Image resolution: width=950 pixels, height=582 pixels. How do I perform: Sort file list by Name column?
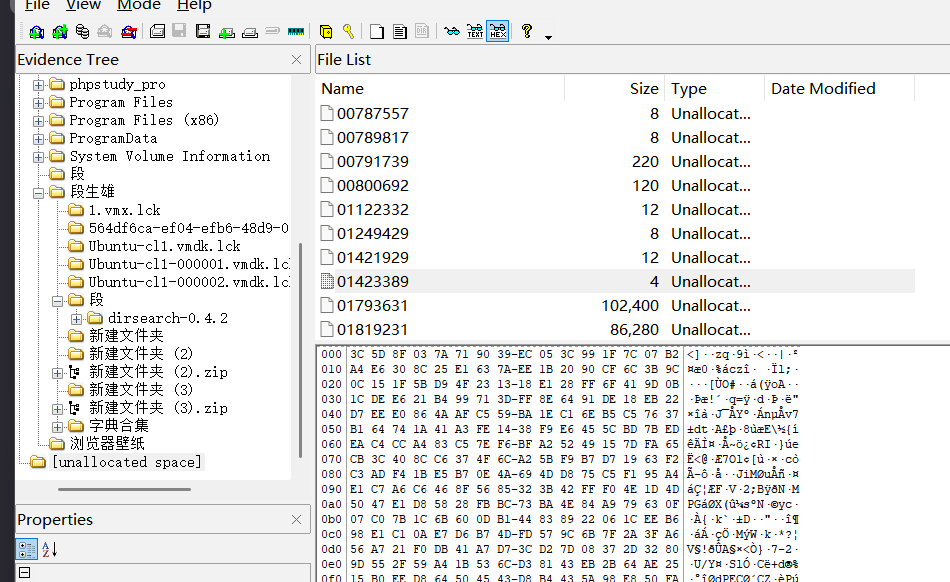pos(440,88)
